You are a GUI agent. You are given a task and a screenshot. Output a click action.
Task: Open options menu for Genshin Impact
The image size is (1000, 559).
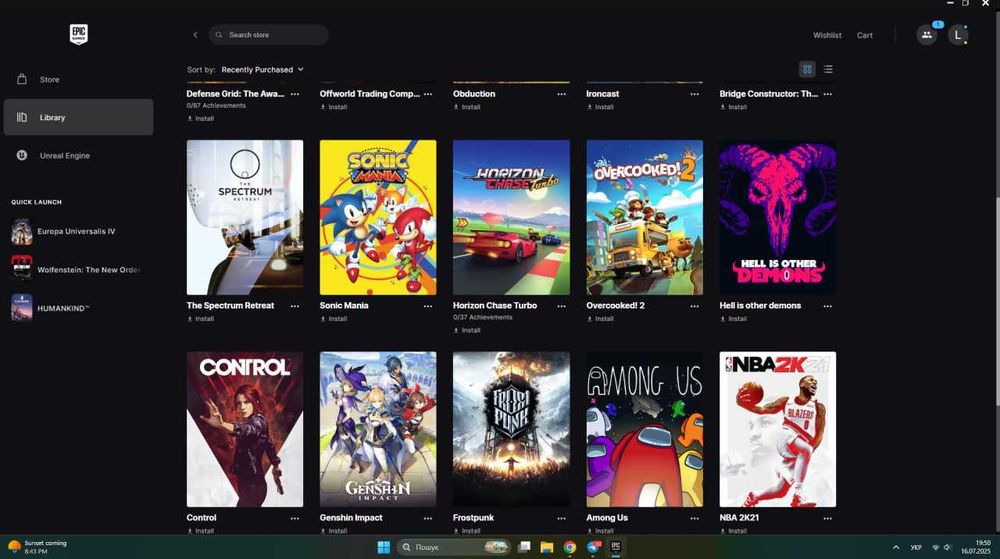(428, 519)
